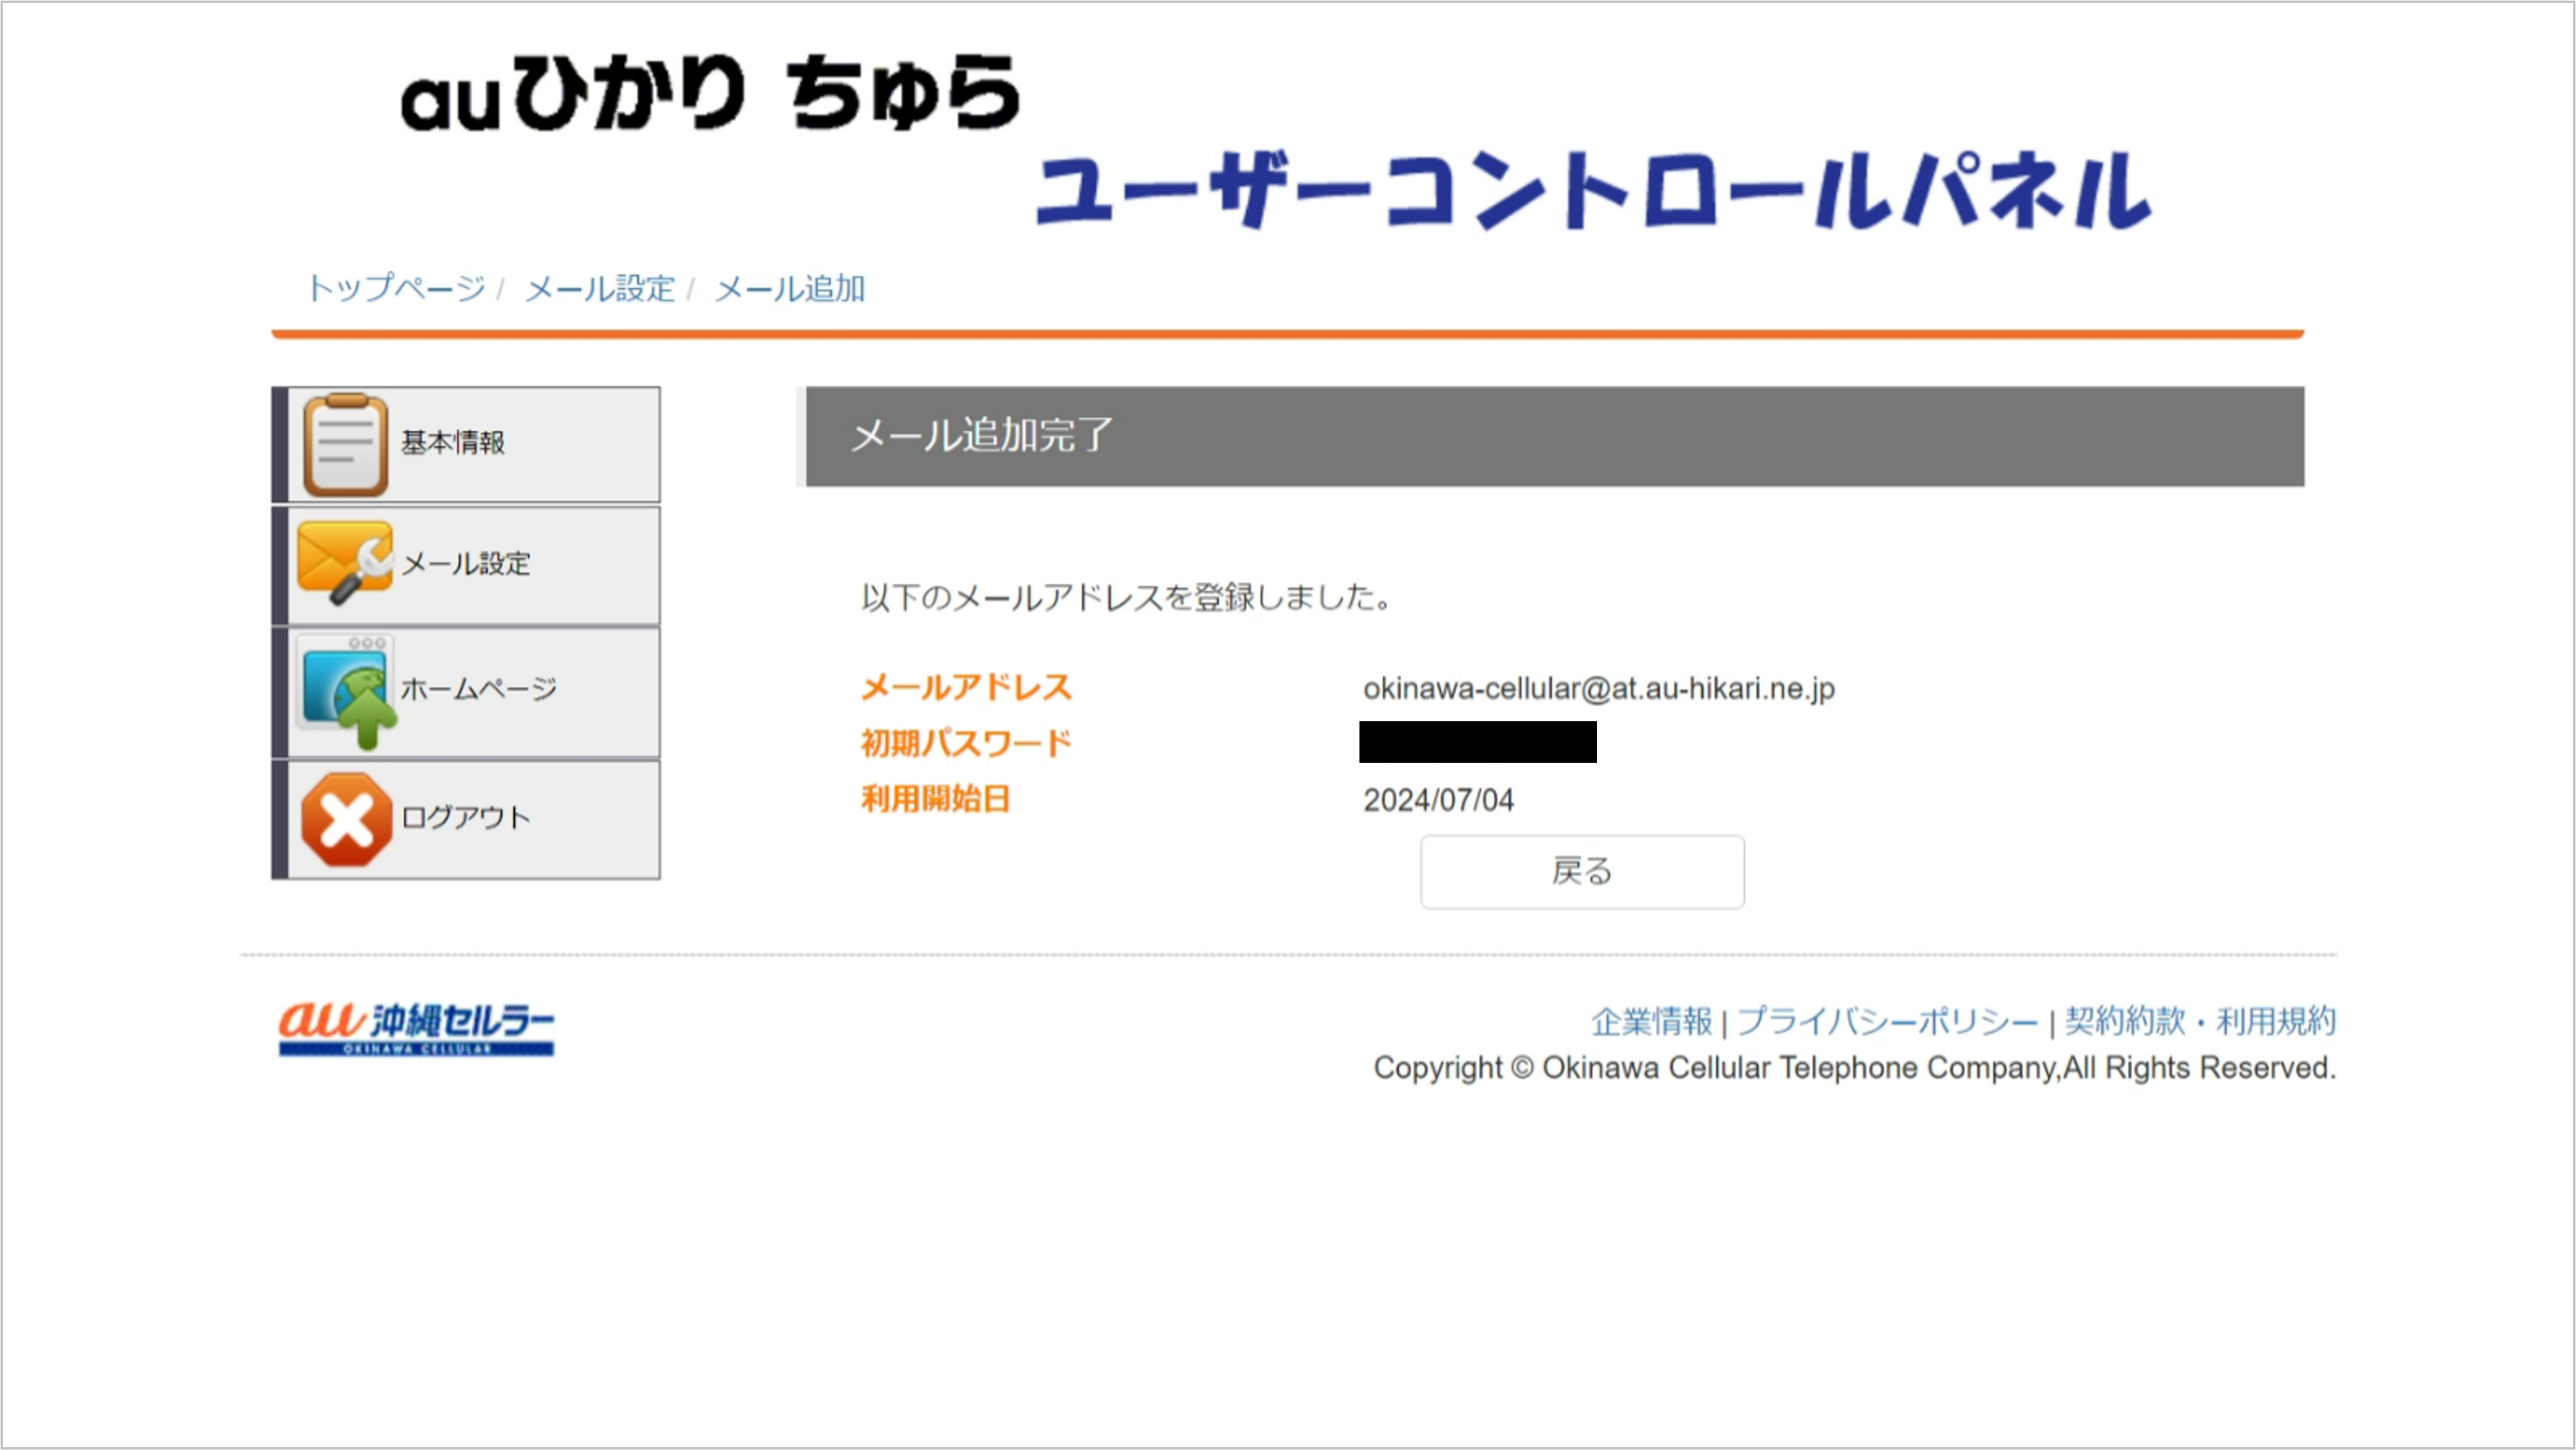2576x1450 pixels.
Task: Click the date 2024/07/04
Action: (x=1438, y=800)
